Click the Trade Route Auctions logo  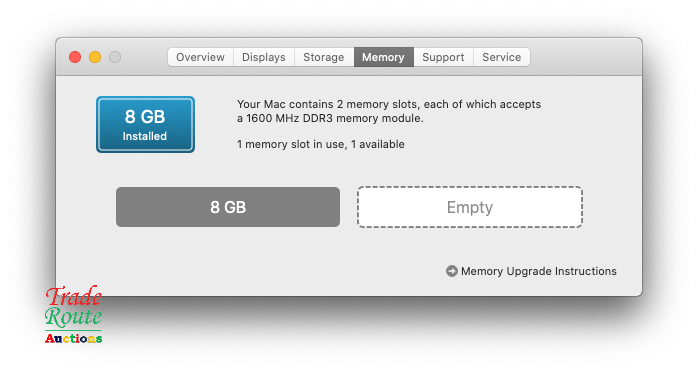(73, 315)
